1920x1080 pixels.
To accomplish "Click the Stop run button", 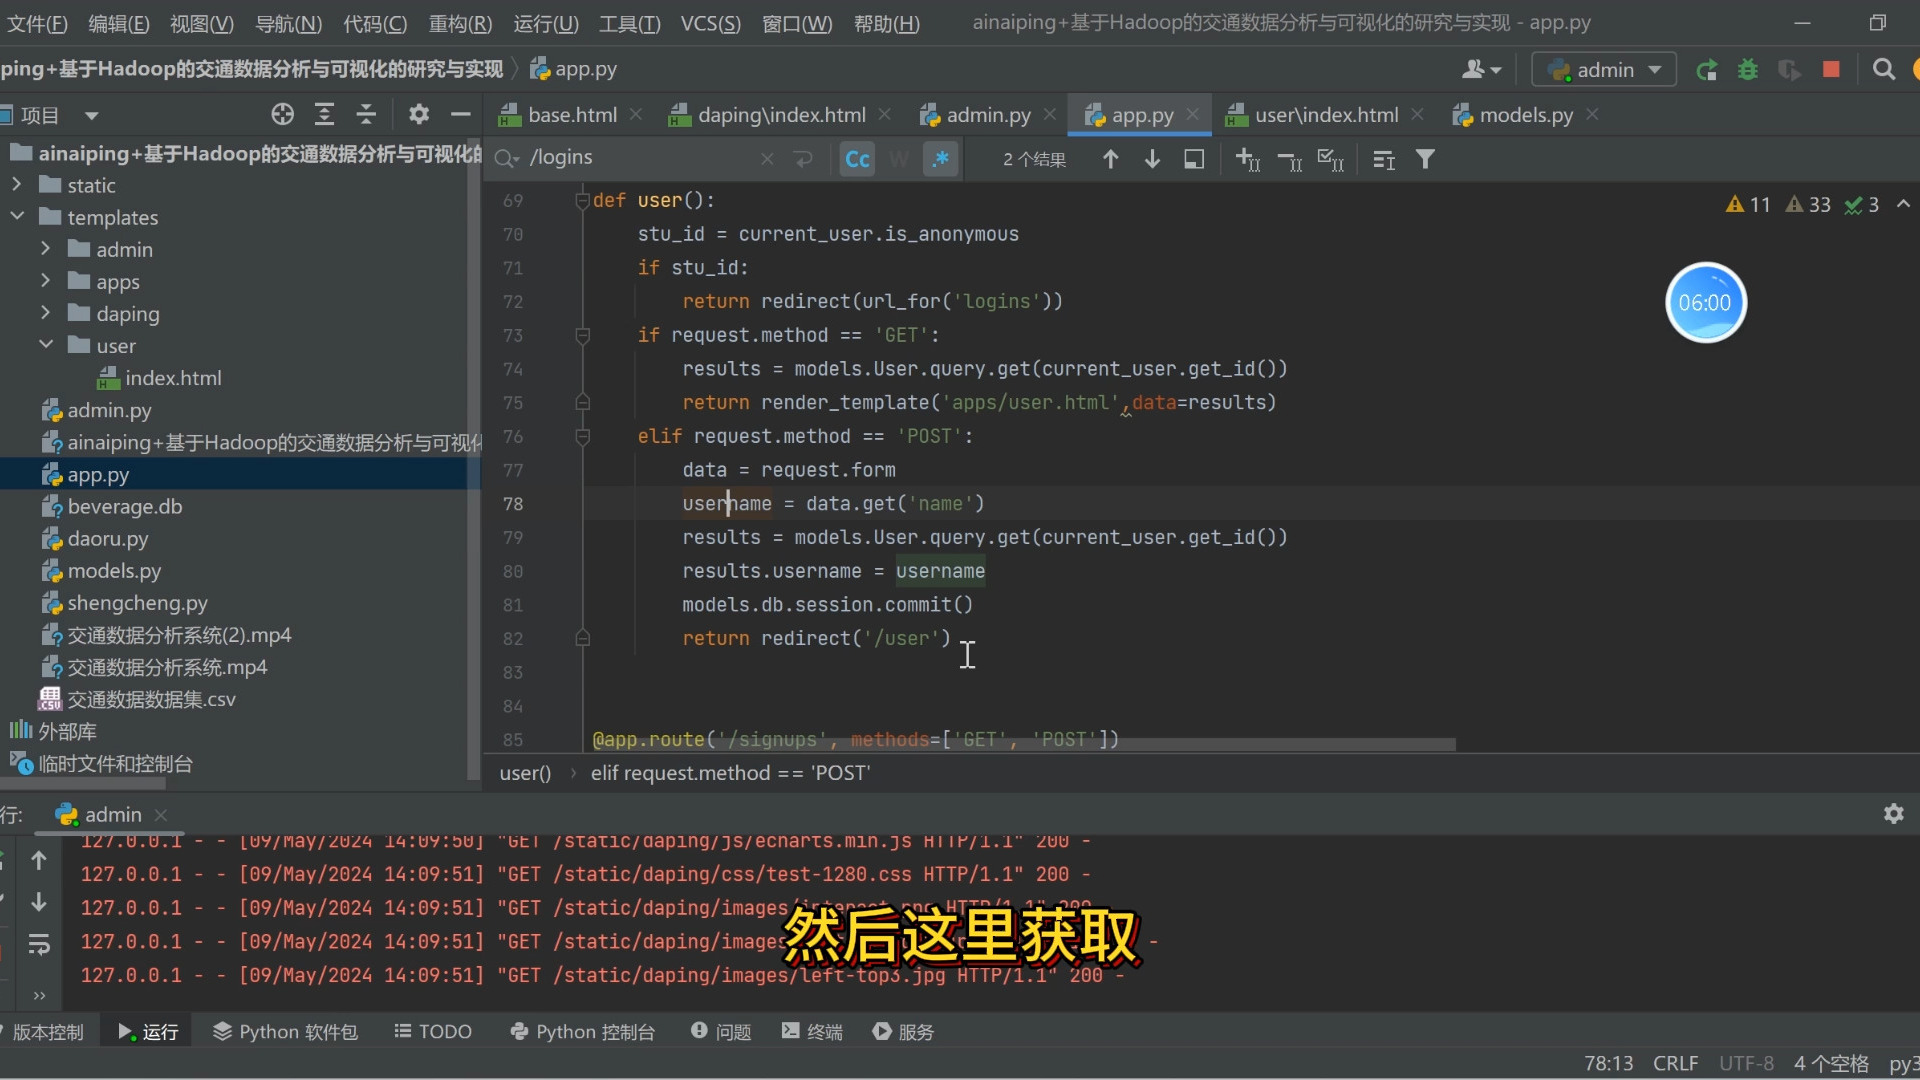I will pyautogui.click(x=1831, y=69).
